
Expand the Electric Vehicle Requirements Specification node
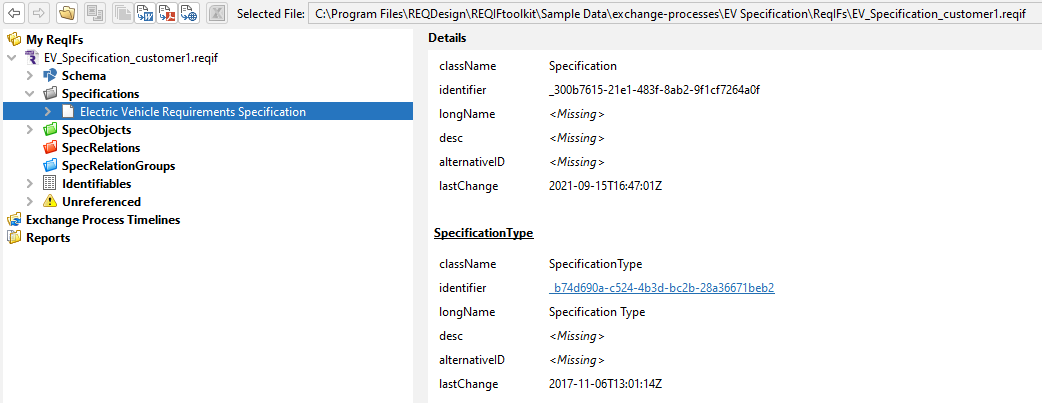coord(48,112)
